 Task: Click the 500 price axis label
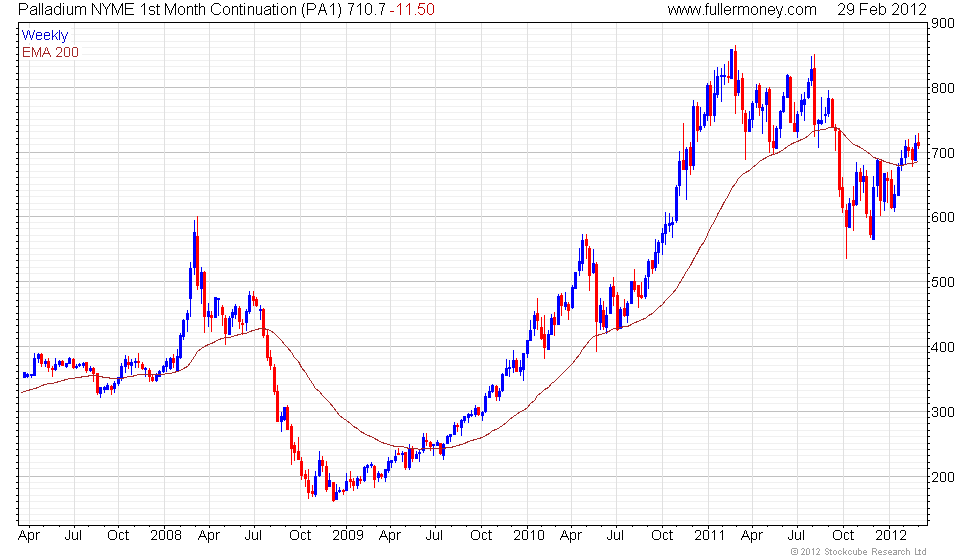[942, 282]
